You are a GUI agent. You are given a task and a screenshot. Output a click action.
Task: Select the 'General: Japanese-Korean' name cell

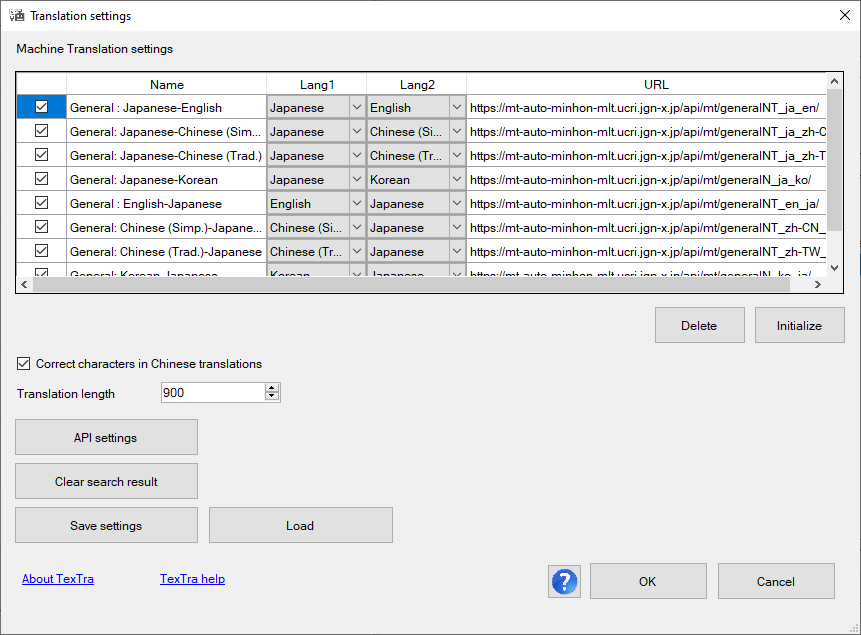coord(166,179)
